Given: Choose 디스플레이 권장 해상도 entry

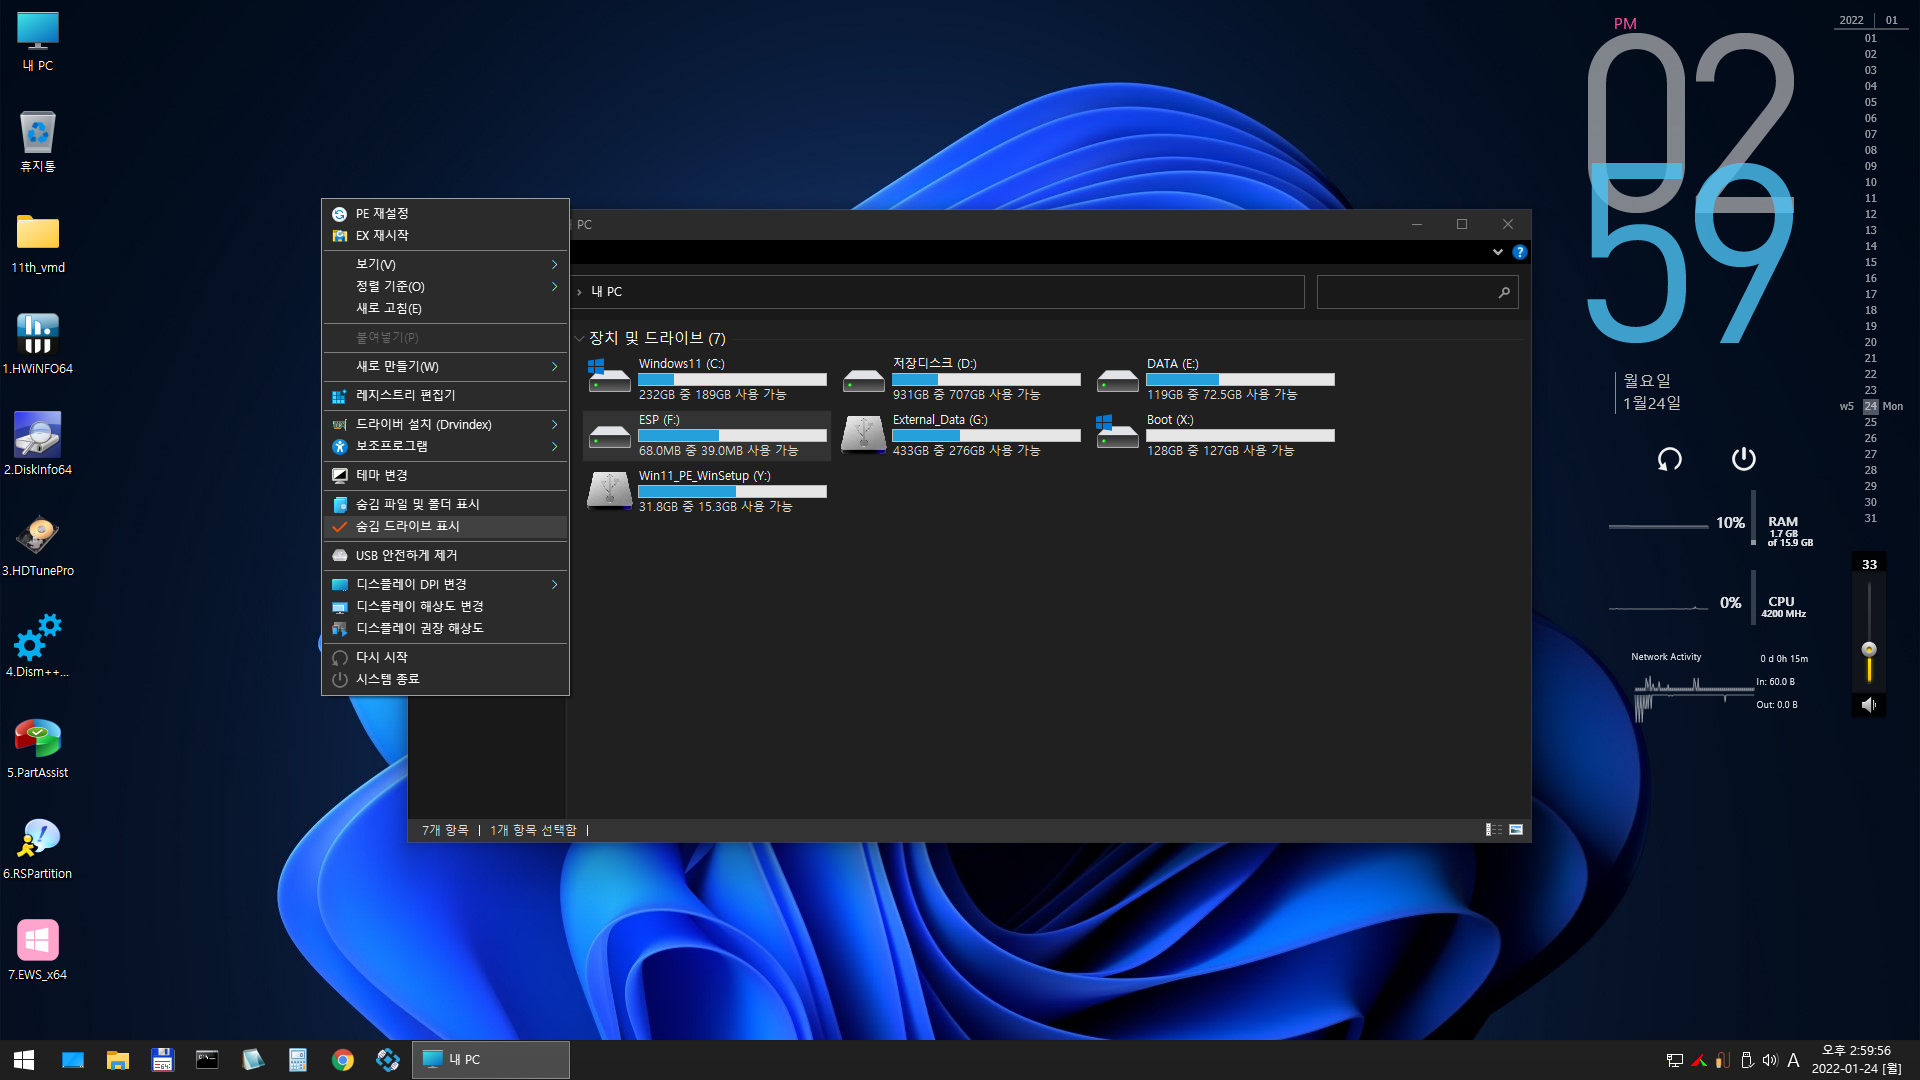Looking at the screenshot, I should coord(446,628).
